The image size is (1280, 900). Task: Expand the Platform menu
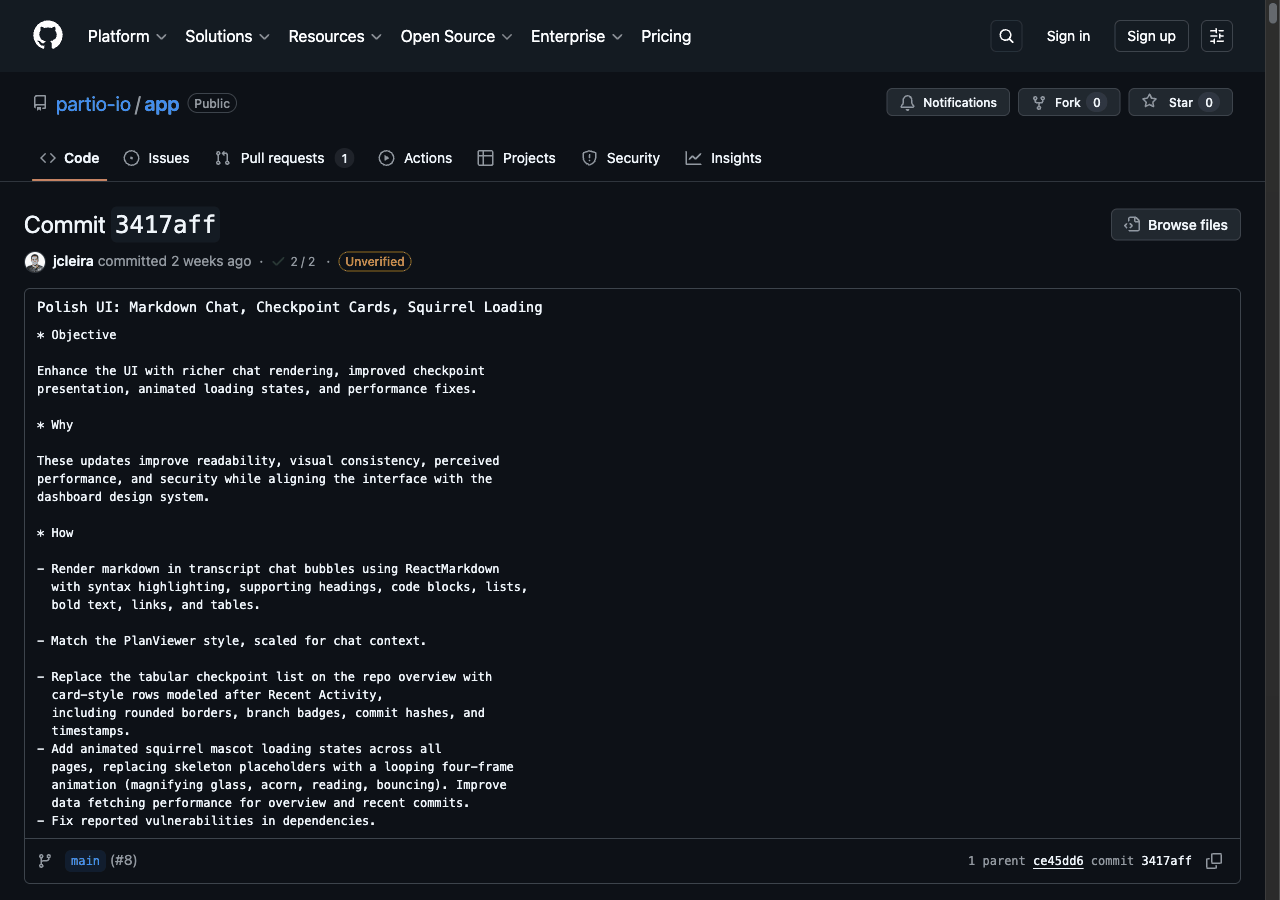pos(127,36)
